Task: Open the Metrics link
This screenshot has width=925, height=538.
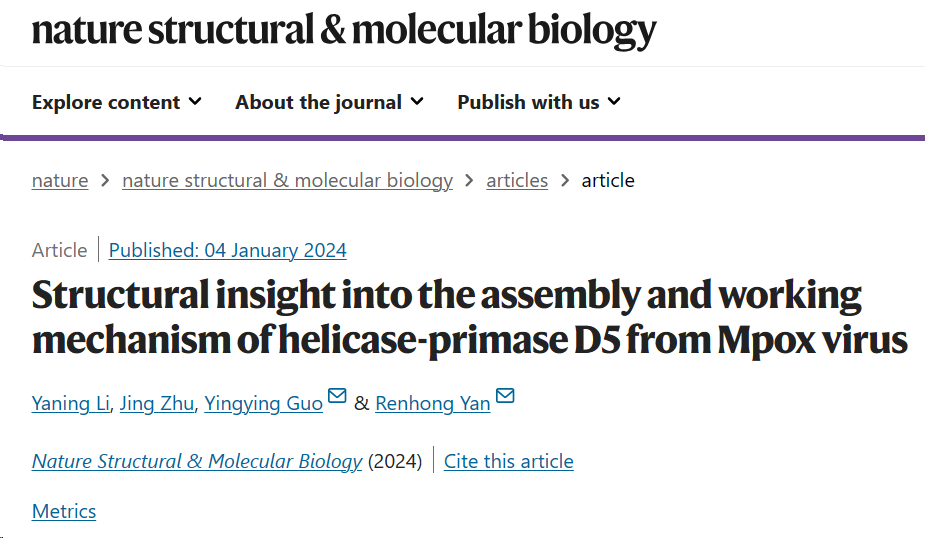Action: (64, 512)
